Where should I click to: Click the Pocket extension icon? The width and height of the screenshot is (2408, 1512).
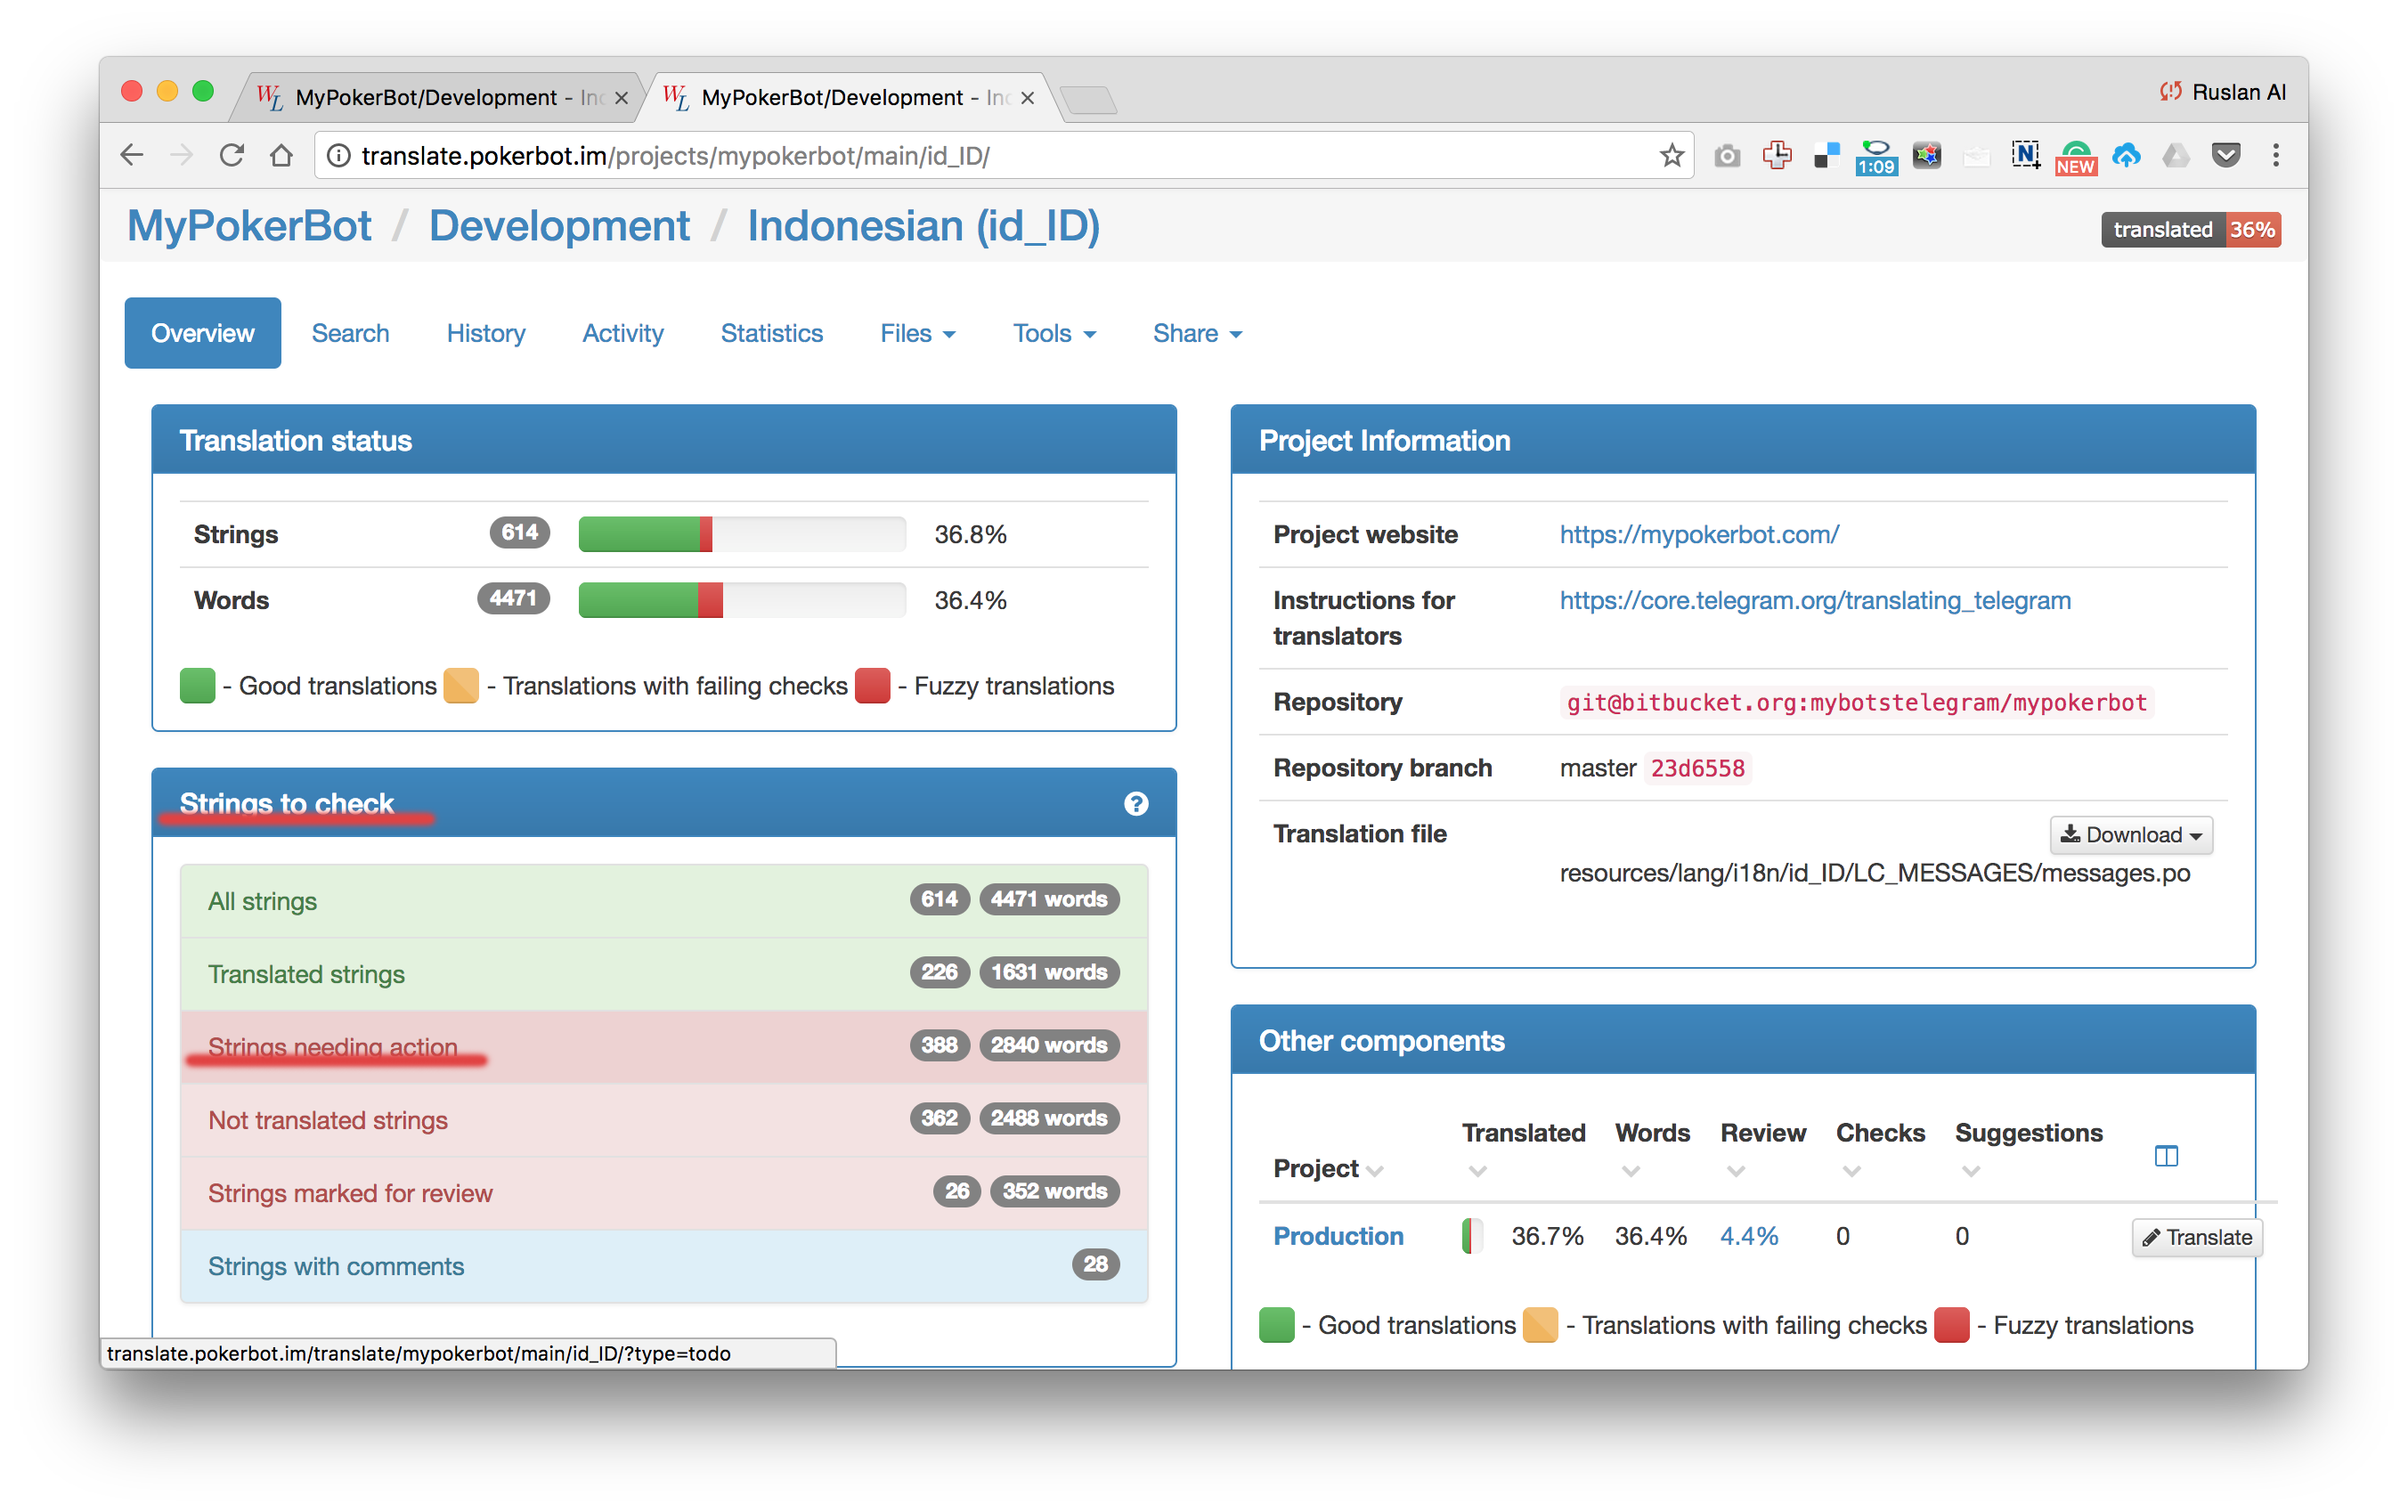tap(2226, 156)
